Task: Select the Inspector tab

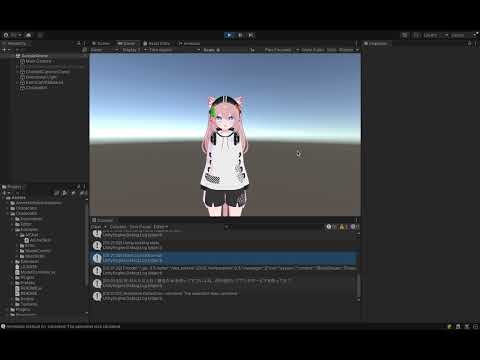Action: click(376, 44)
